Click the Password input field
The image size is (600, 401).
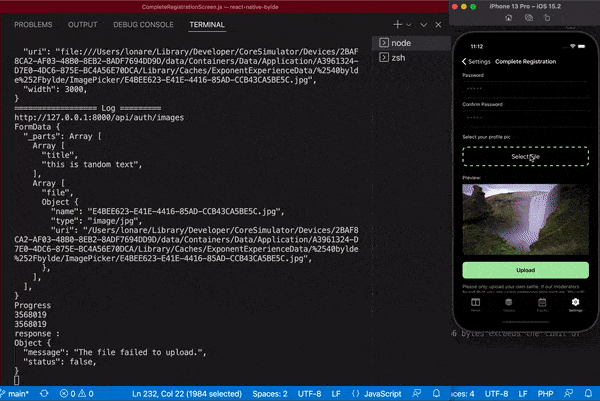pos(525,88)
